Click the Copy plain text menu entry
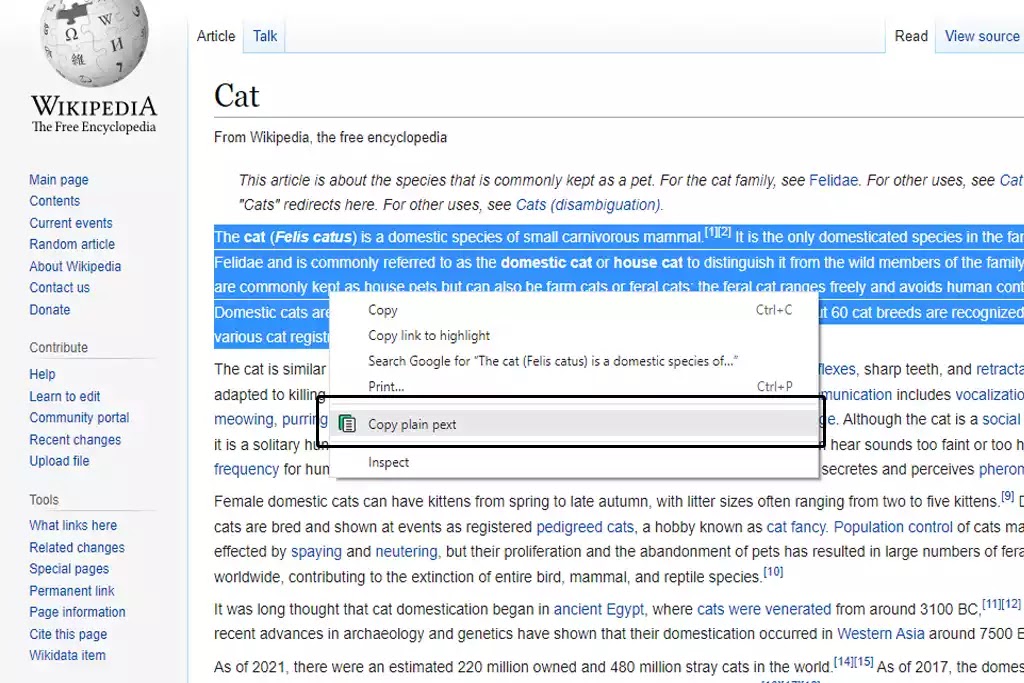 point(575,424)
